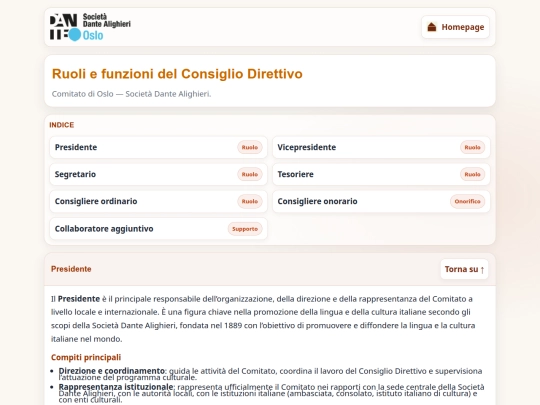Open the Presidente index entry
540x405 pixels.
(x=158, y=147)
